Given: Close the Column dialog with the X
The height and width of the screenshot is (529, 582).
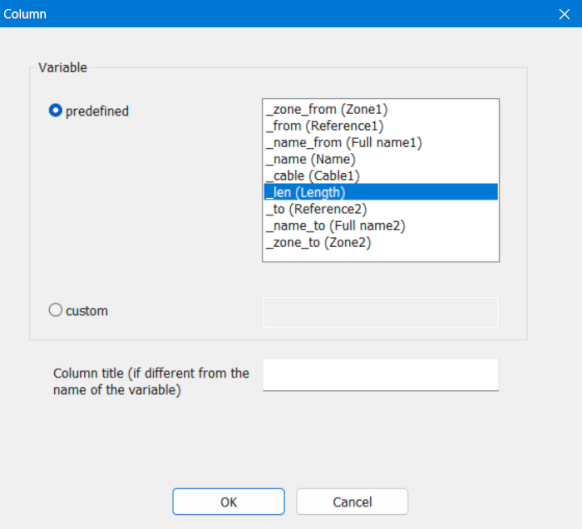Looking at the screenshot, I should (x=564, y=14).
